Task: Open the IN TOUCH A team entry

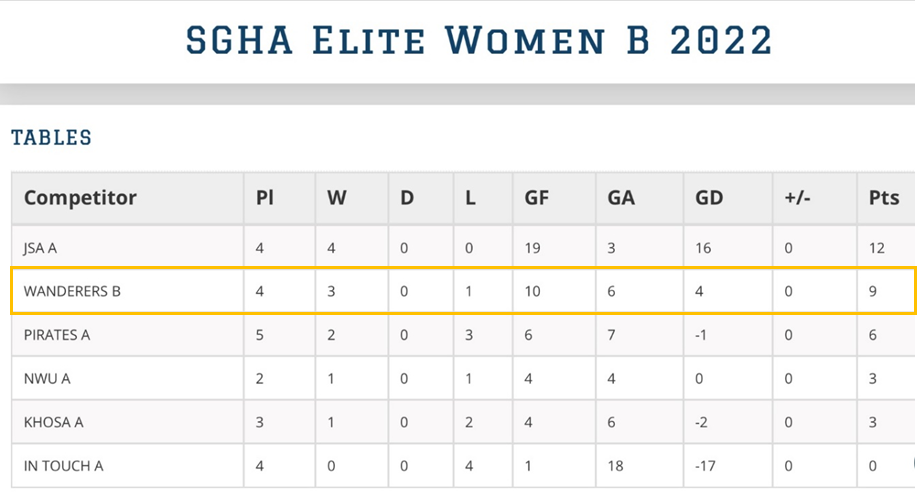Action: tap(63, 466)
